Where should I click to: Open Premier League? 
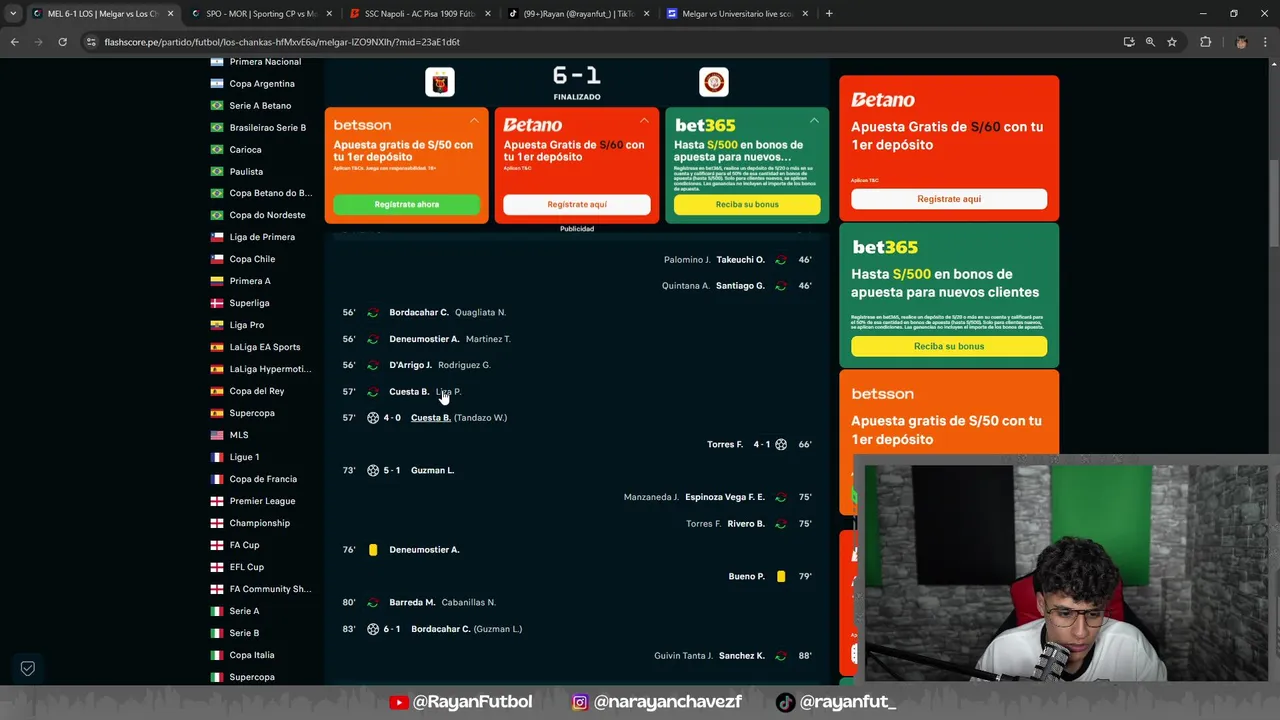click(262, 501)
